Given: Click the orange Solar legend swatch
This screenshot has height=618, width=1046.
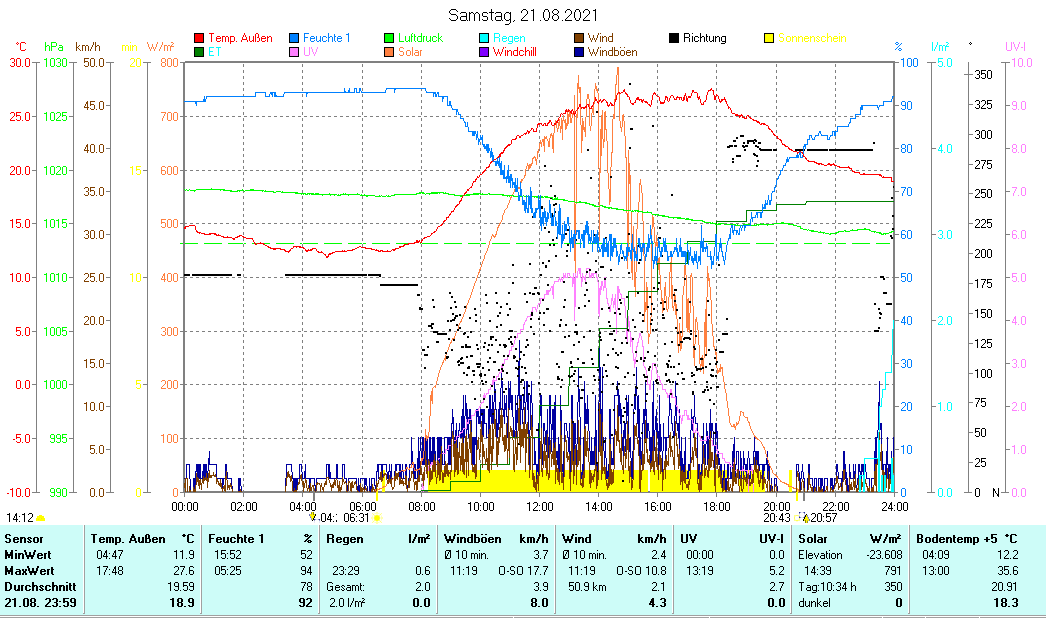Looking at the screenshot, I should click(x=389, y=52).
